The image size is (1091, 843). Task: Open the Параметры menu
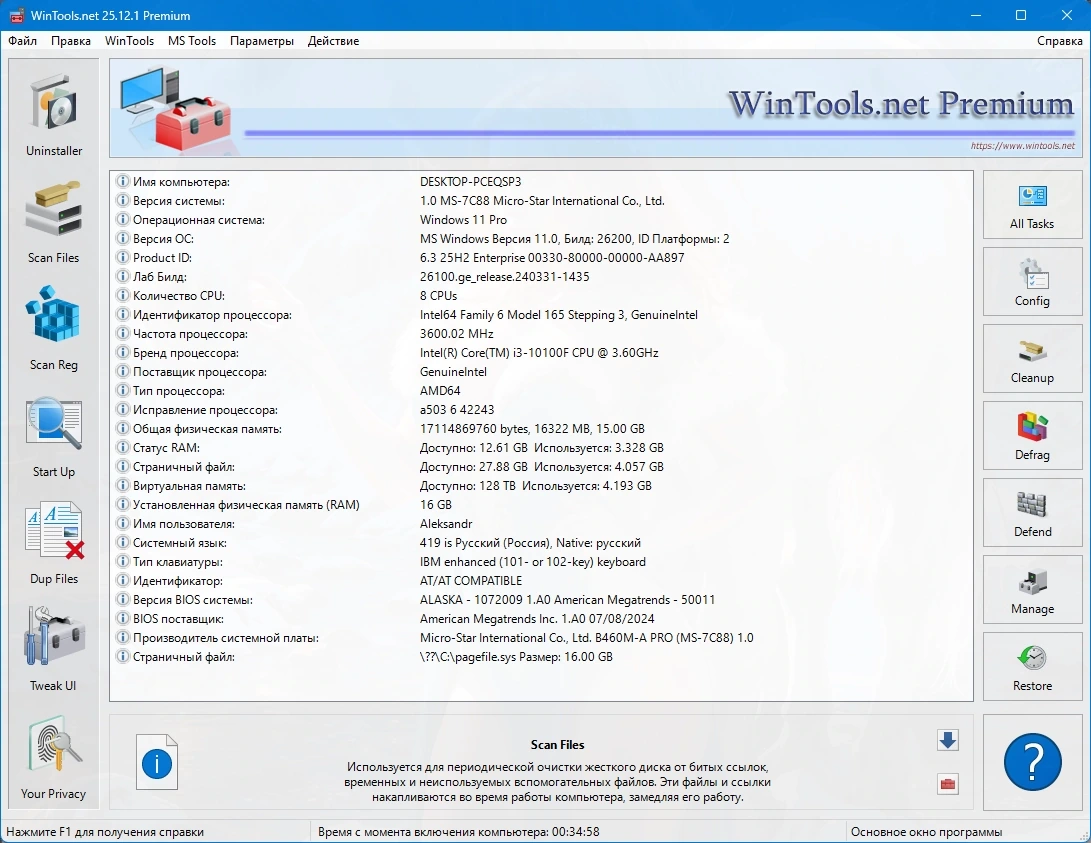pos(262,41)
